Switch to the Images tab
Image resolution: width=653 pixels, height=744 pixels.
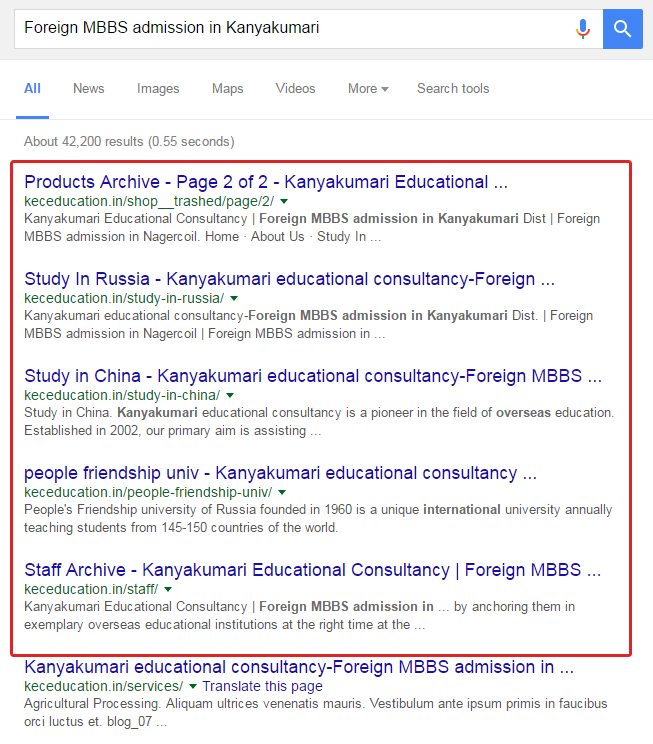pos(158,89)
